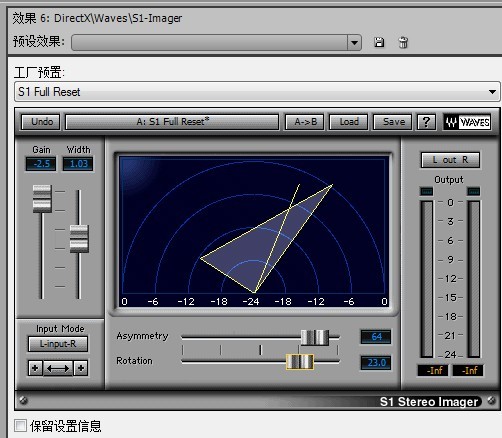Copy setup with A->B button
Image resolution: width=502 pixels, height=438 pixels.
(305, 122)
